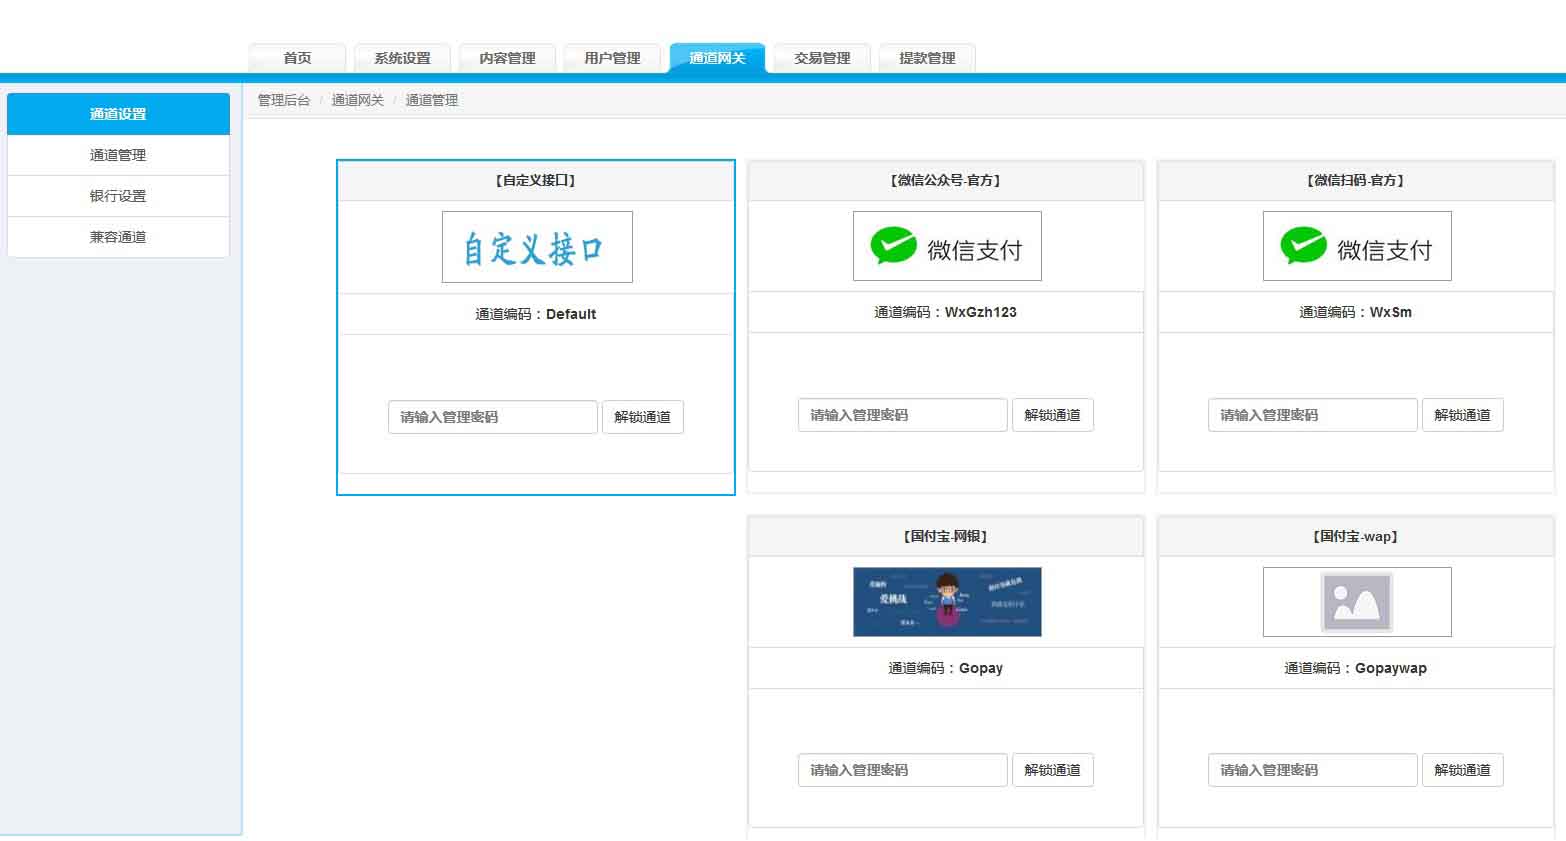
Task: Switch to 系统设置 tab
Action: coord(402,58)
